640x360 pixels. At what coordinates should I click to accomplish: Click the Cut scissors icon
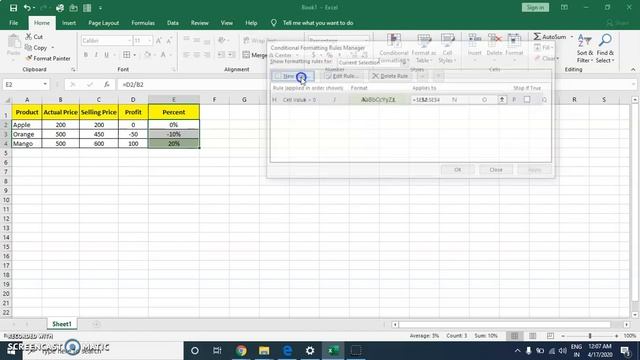tap(29, 37)
